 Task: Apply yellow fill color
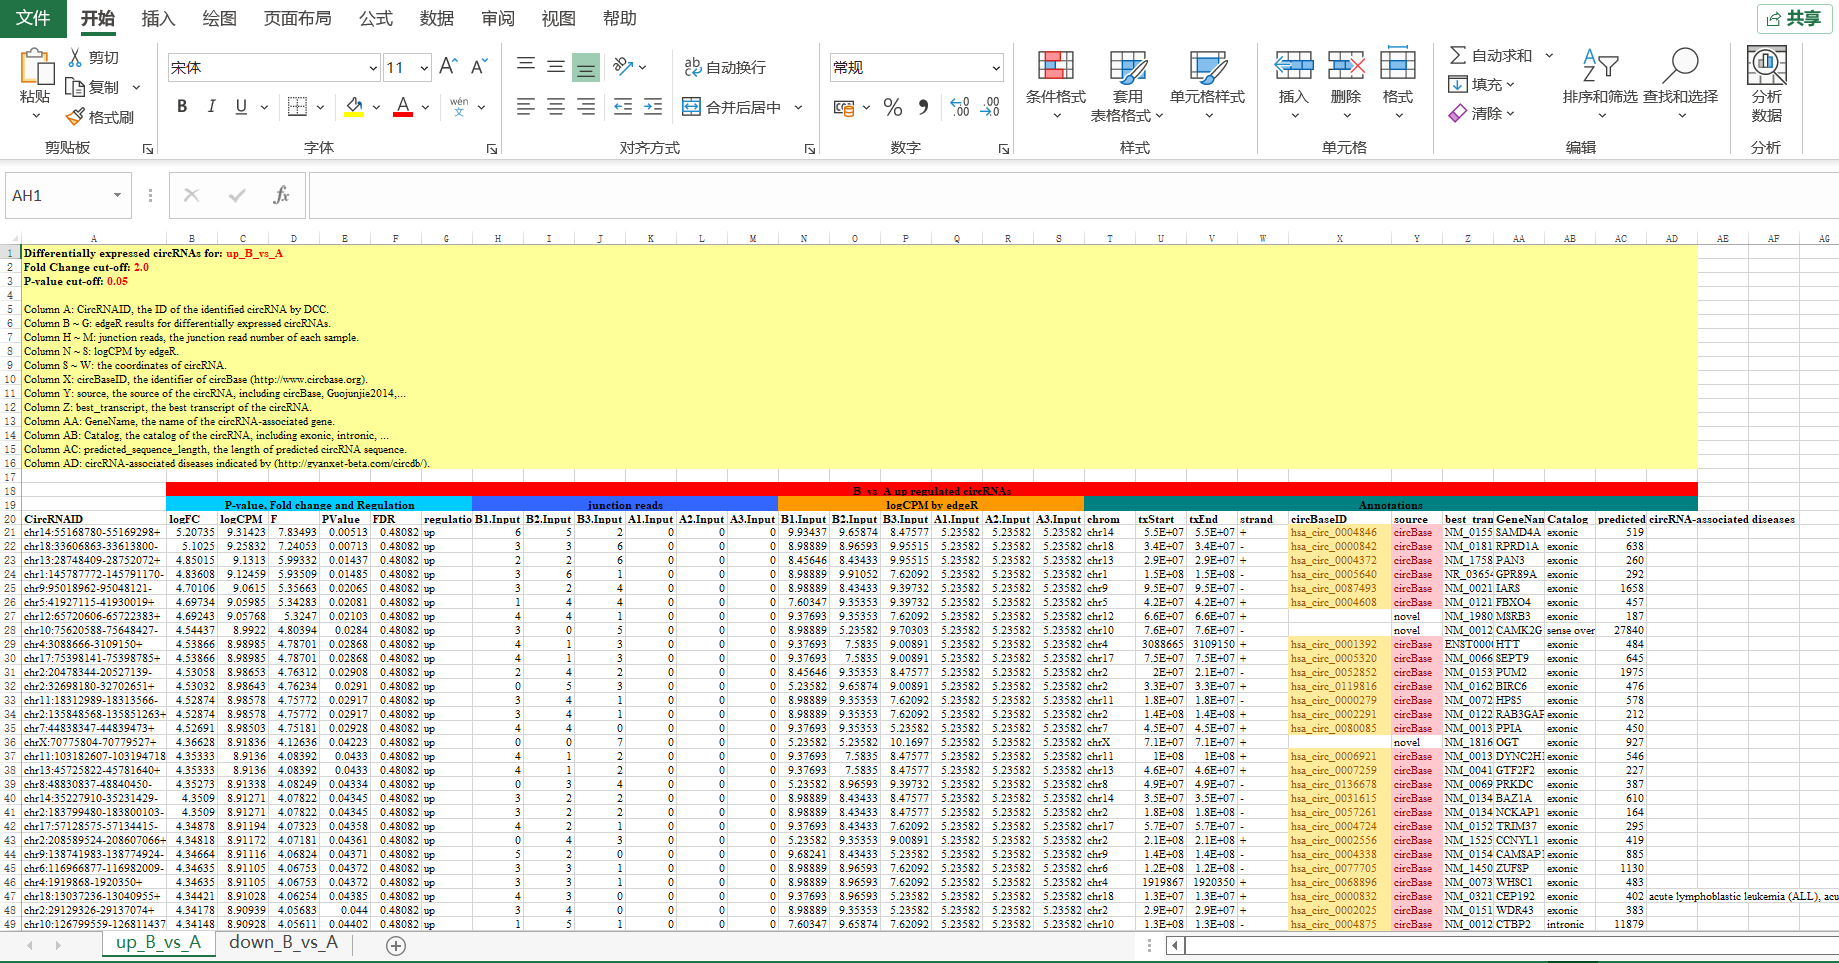pos(354,106)
